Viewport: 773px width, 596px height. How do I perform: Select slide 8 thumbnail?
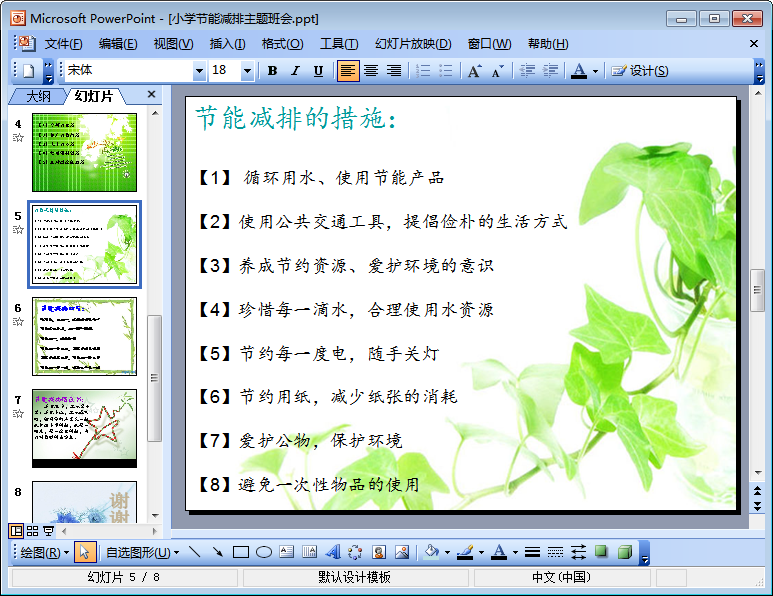tap(84, 502)
